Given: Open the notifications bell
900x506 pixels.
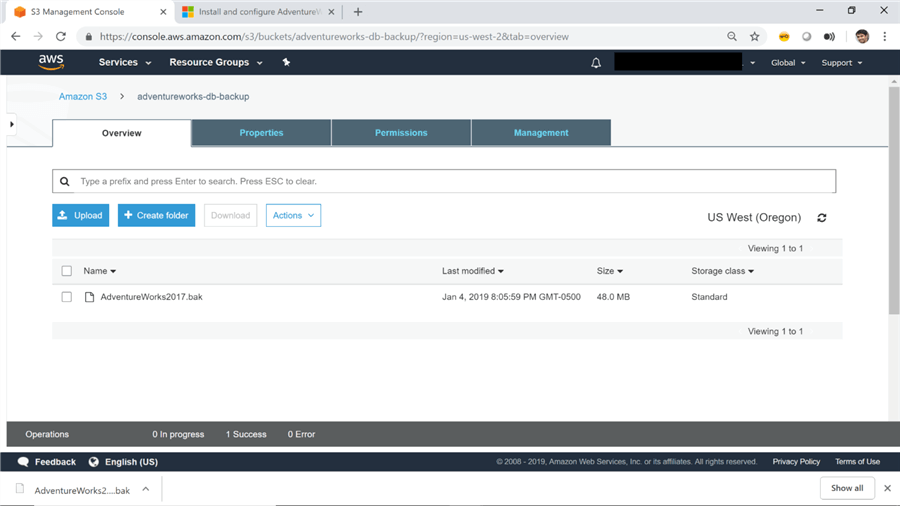Looking at the screenshot, I should 596,63.
